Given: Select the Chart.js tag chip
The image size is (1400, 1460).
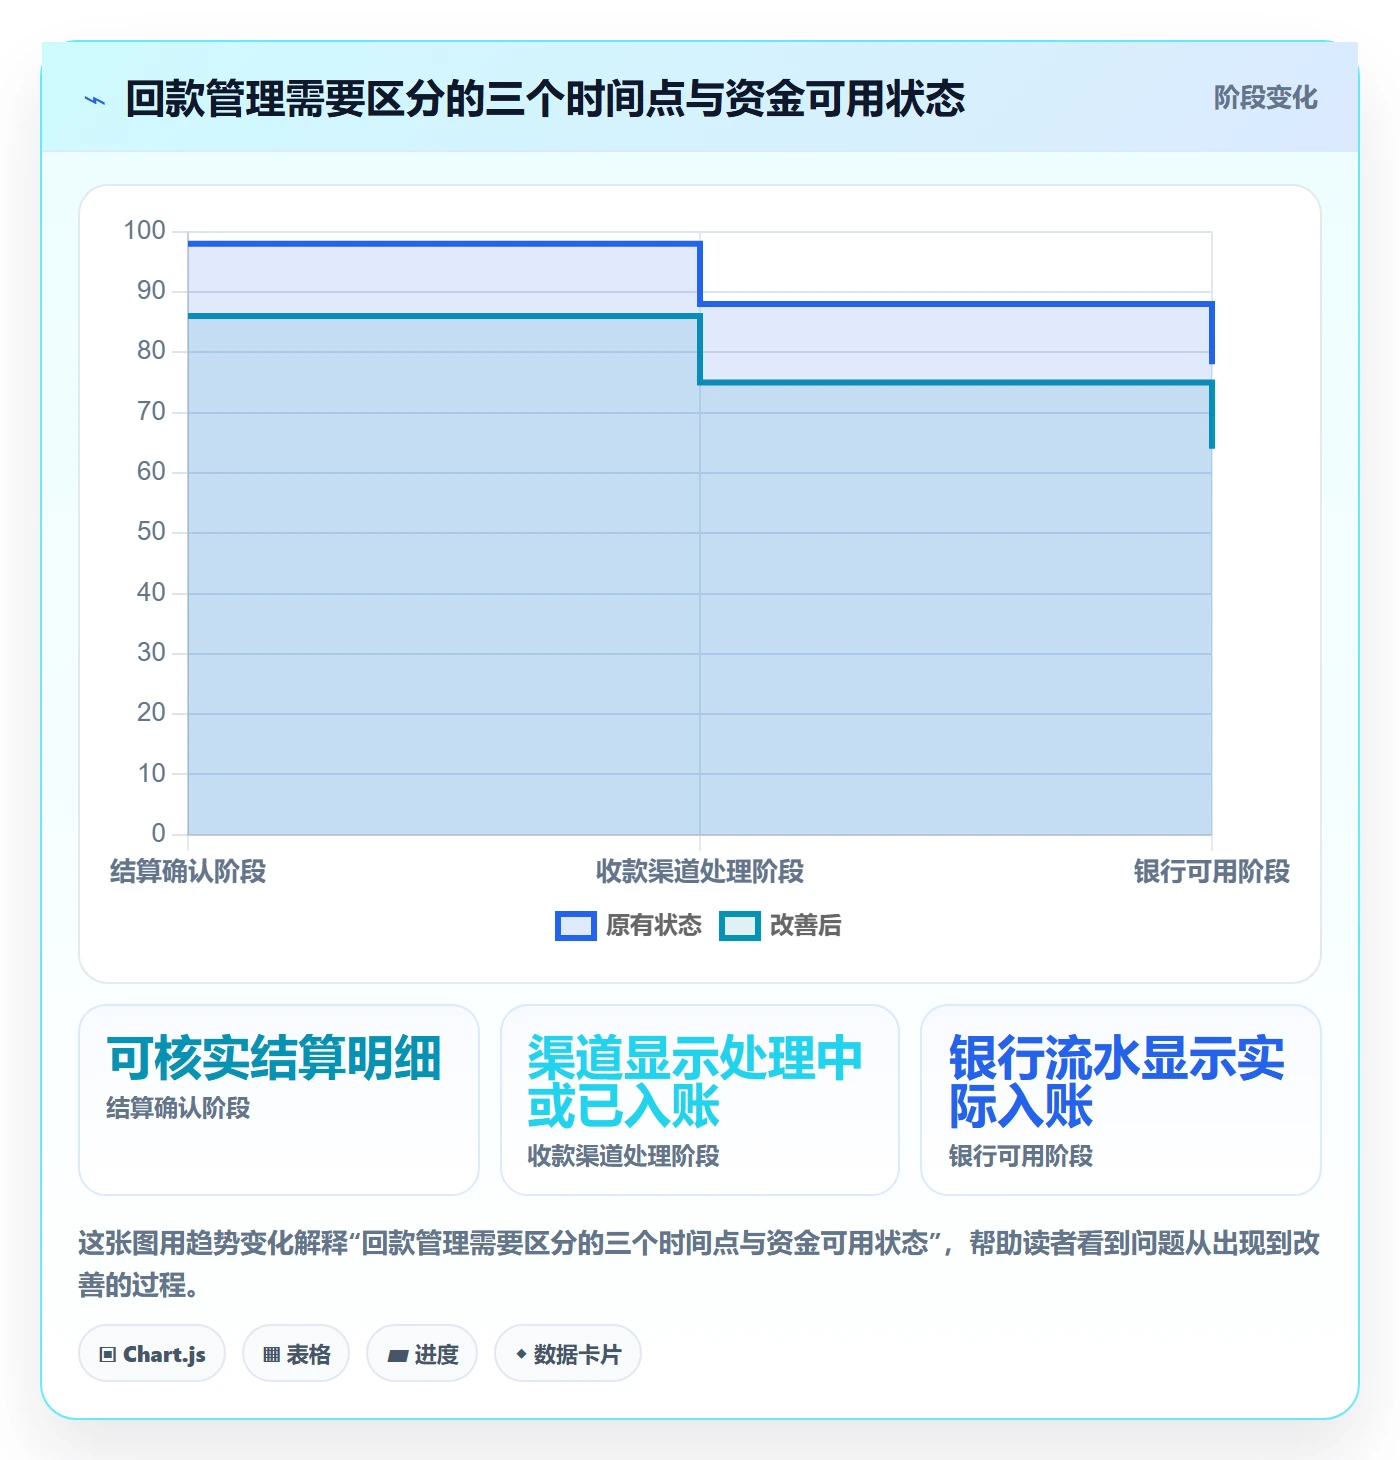Looking at the screenshot, I should pyautogui.click(x=152, y=1354).
